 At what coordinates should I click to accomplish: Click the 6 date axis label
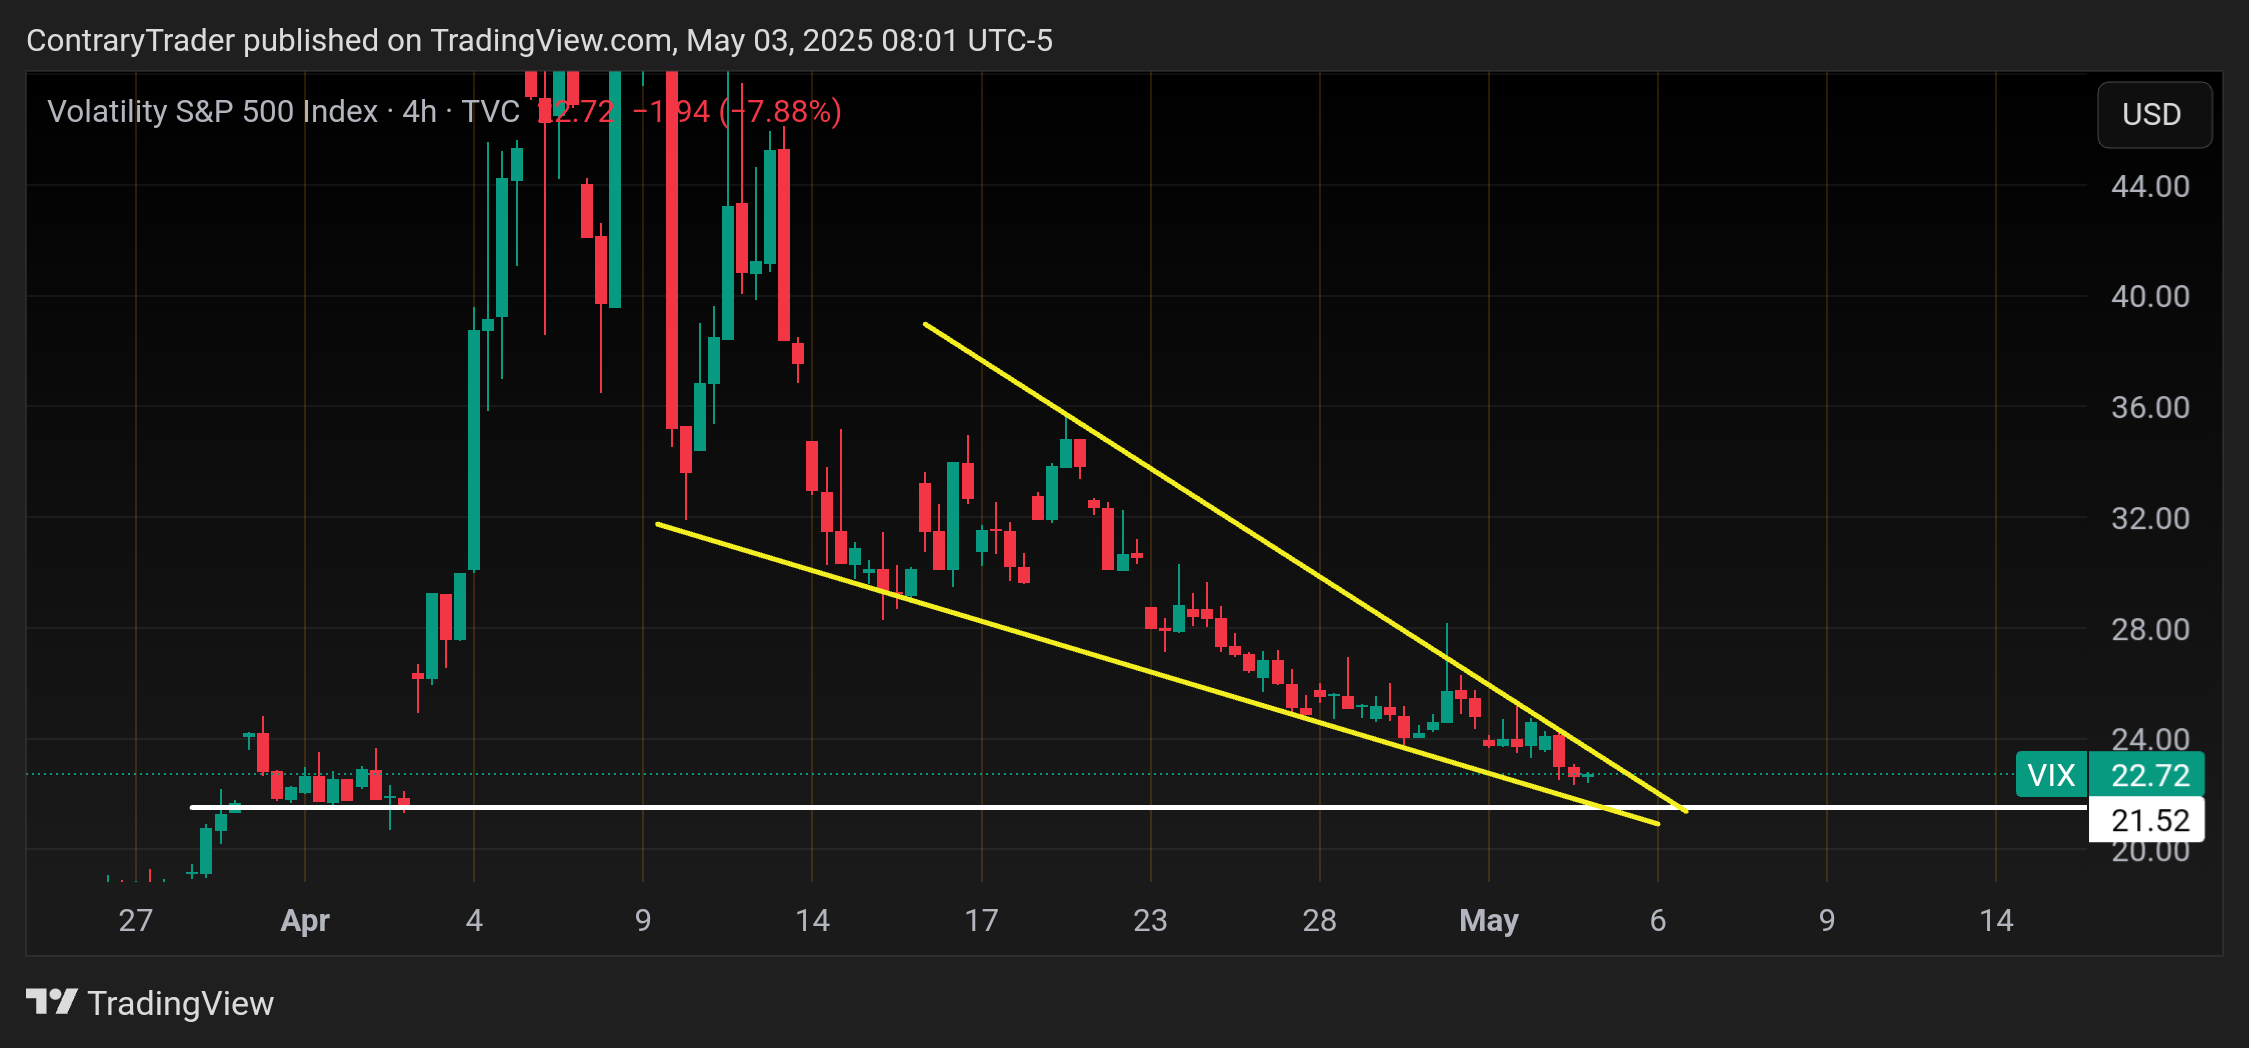coord(1658,920)
